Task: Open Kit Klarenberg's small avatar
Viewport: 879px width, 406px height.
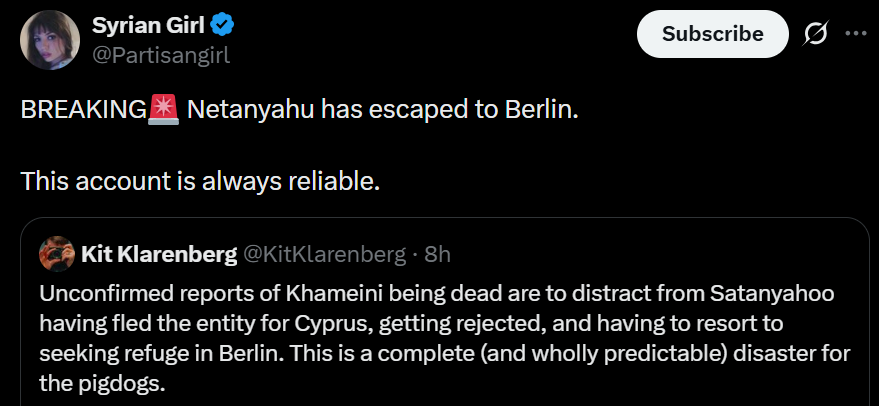Action: coord(58,254)
